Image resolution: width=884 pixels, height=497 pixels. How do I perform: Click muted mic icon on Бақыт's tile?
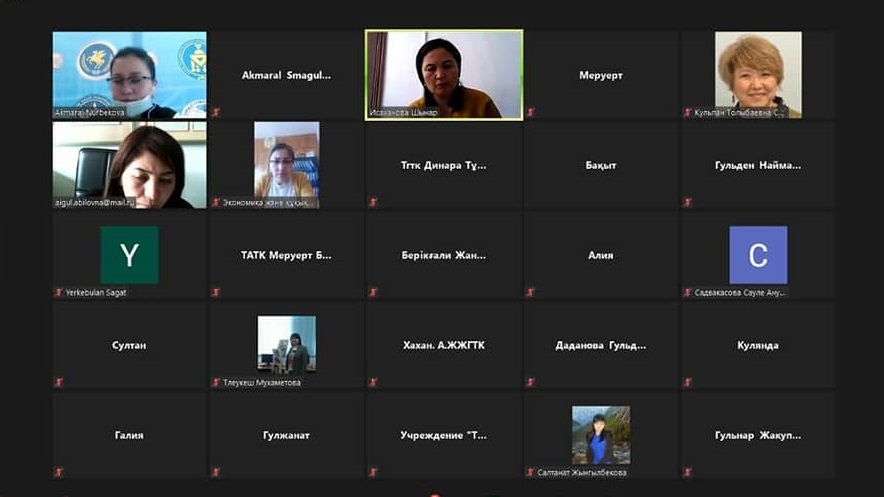coord(531,202)
